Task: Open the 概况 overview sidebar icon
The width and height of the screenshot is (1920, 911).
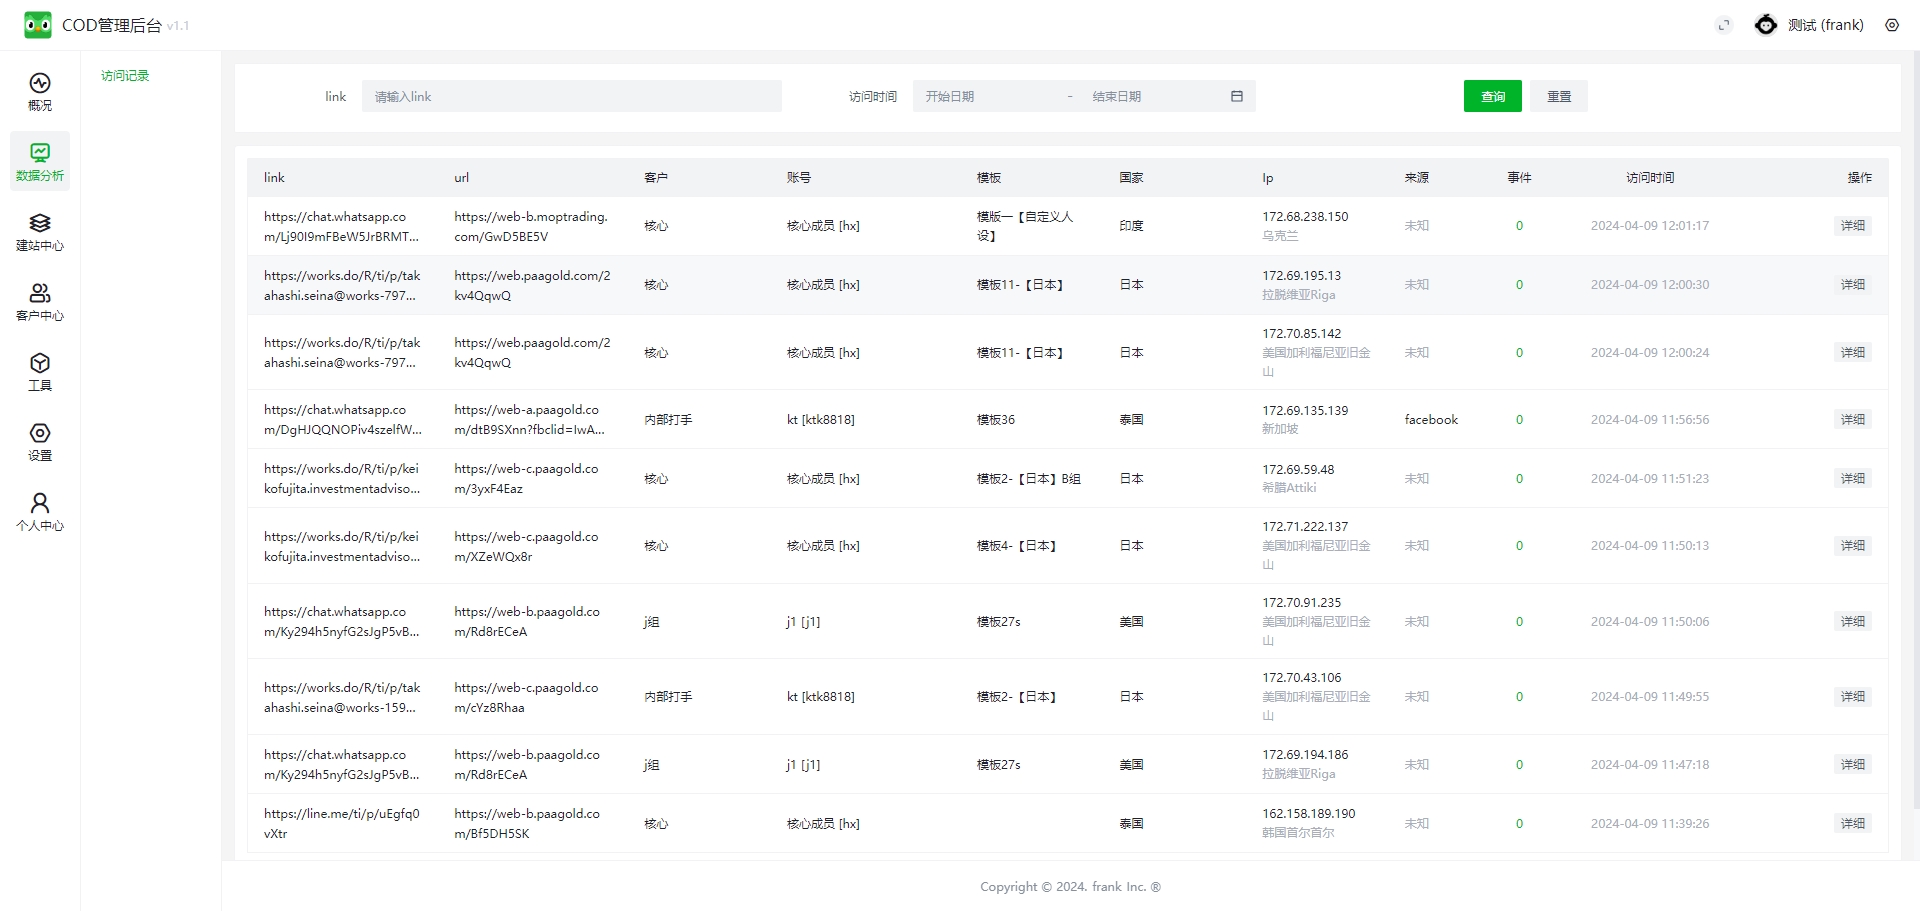Action: [x=40, y=92]
